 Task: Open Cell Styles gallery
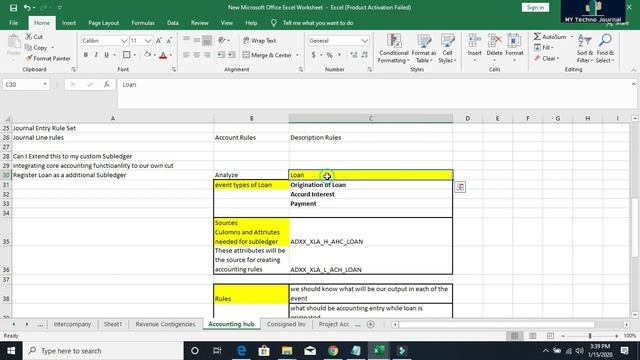point(447,49)
